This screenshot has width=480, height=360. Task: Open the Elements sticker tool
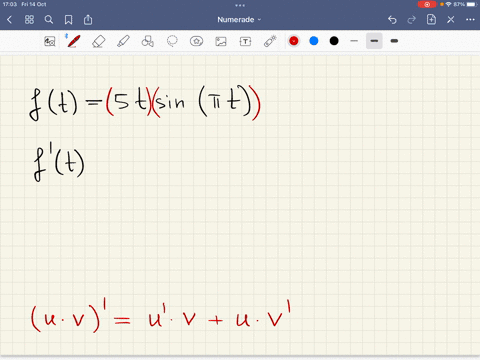(196, 41)
